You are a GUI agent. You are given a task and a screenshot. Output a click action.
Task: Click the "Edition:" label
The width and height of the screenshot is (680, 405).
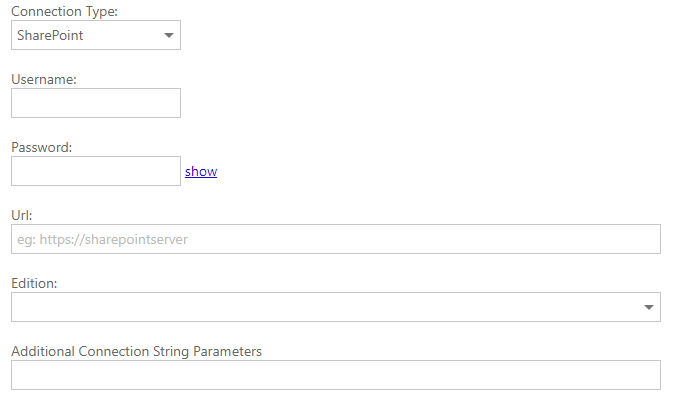34,283
